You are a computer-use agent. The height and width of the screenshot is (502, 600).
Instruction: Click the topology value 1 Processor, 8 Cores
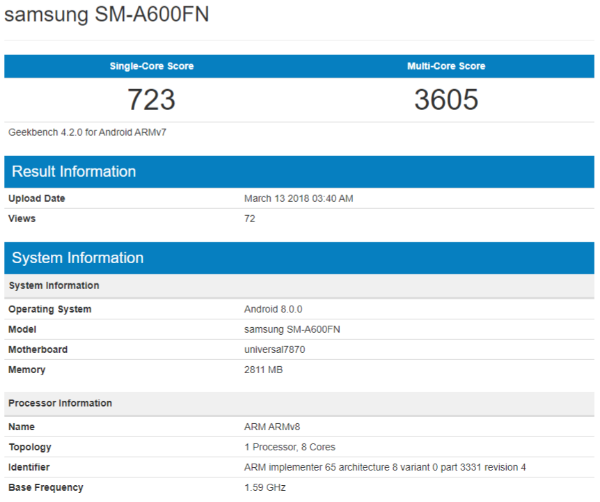292,447
